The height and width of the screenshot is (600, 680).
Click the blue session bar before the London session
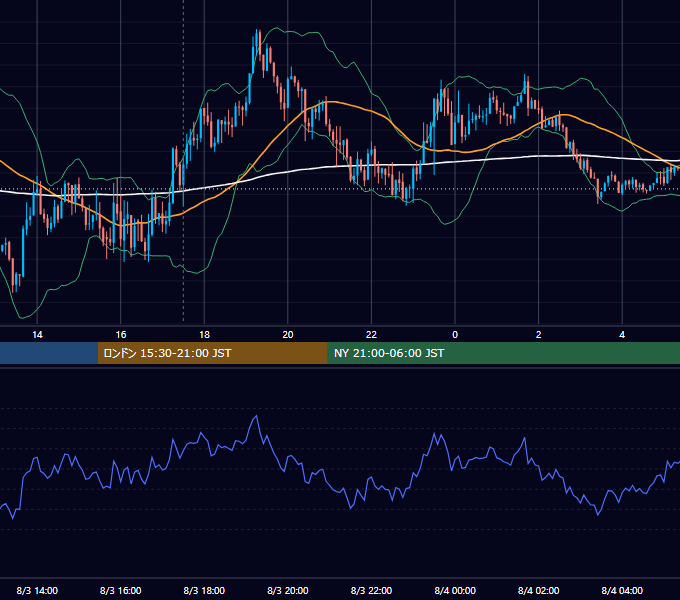[49, 353]
